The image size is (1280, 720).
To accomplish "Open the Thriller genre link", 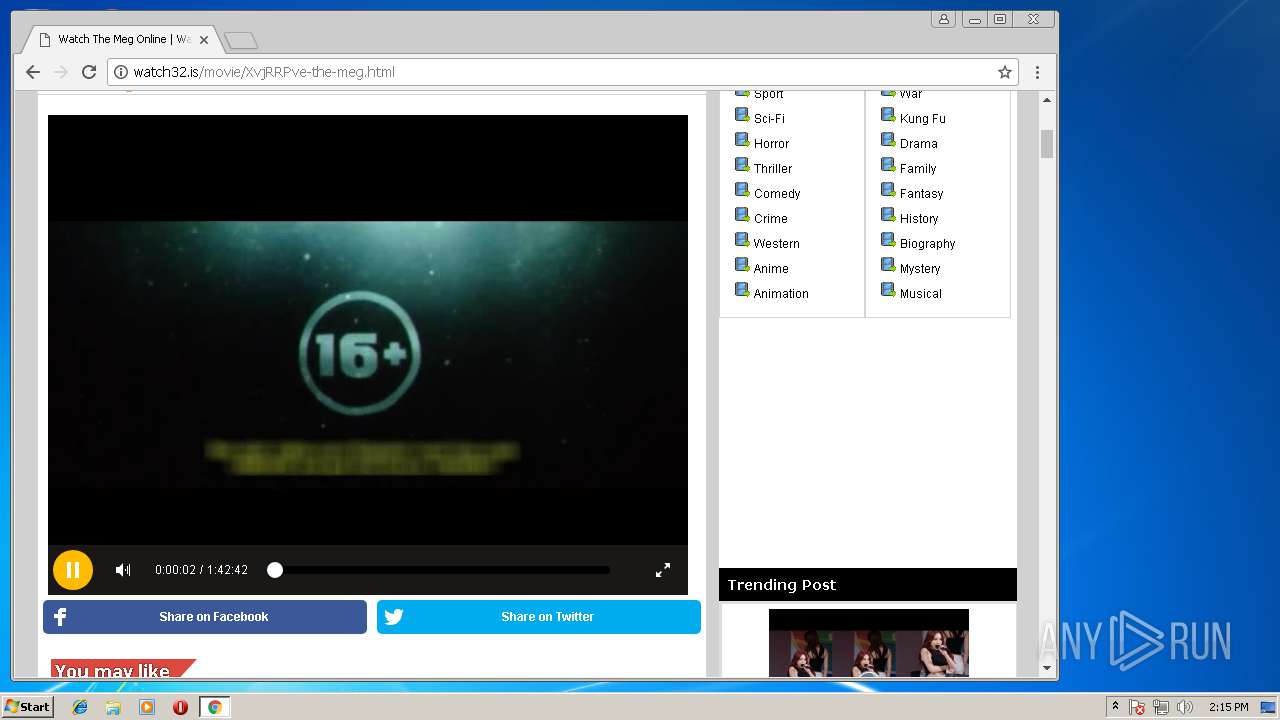I will tap(773, 168).
